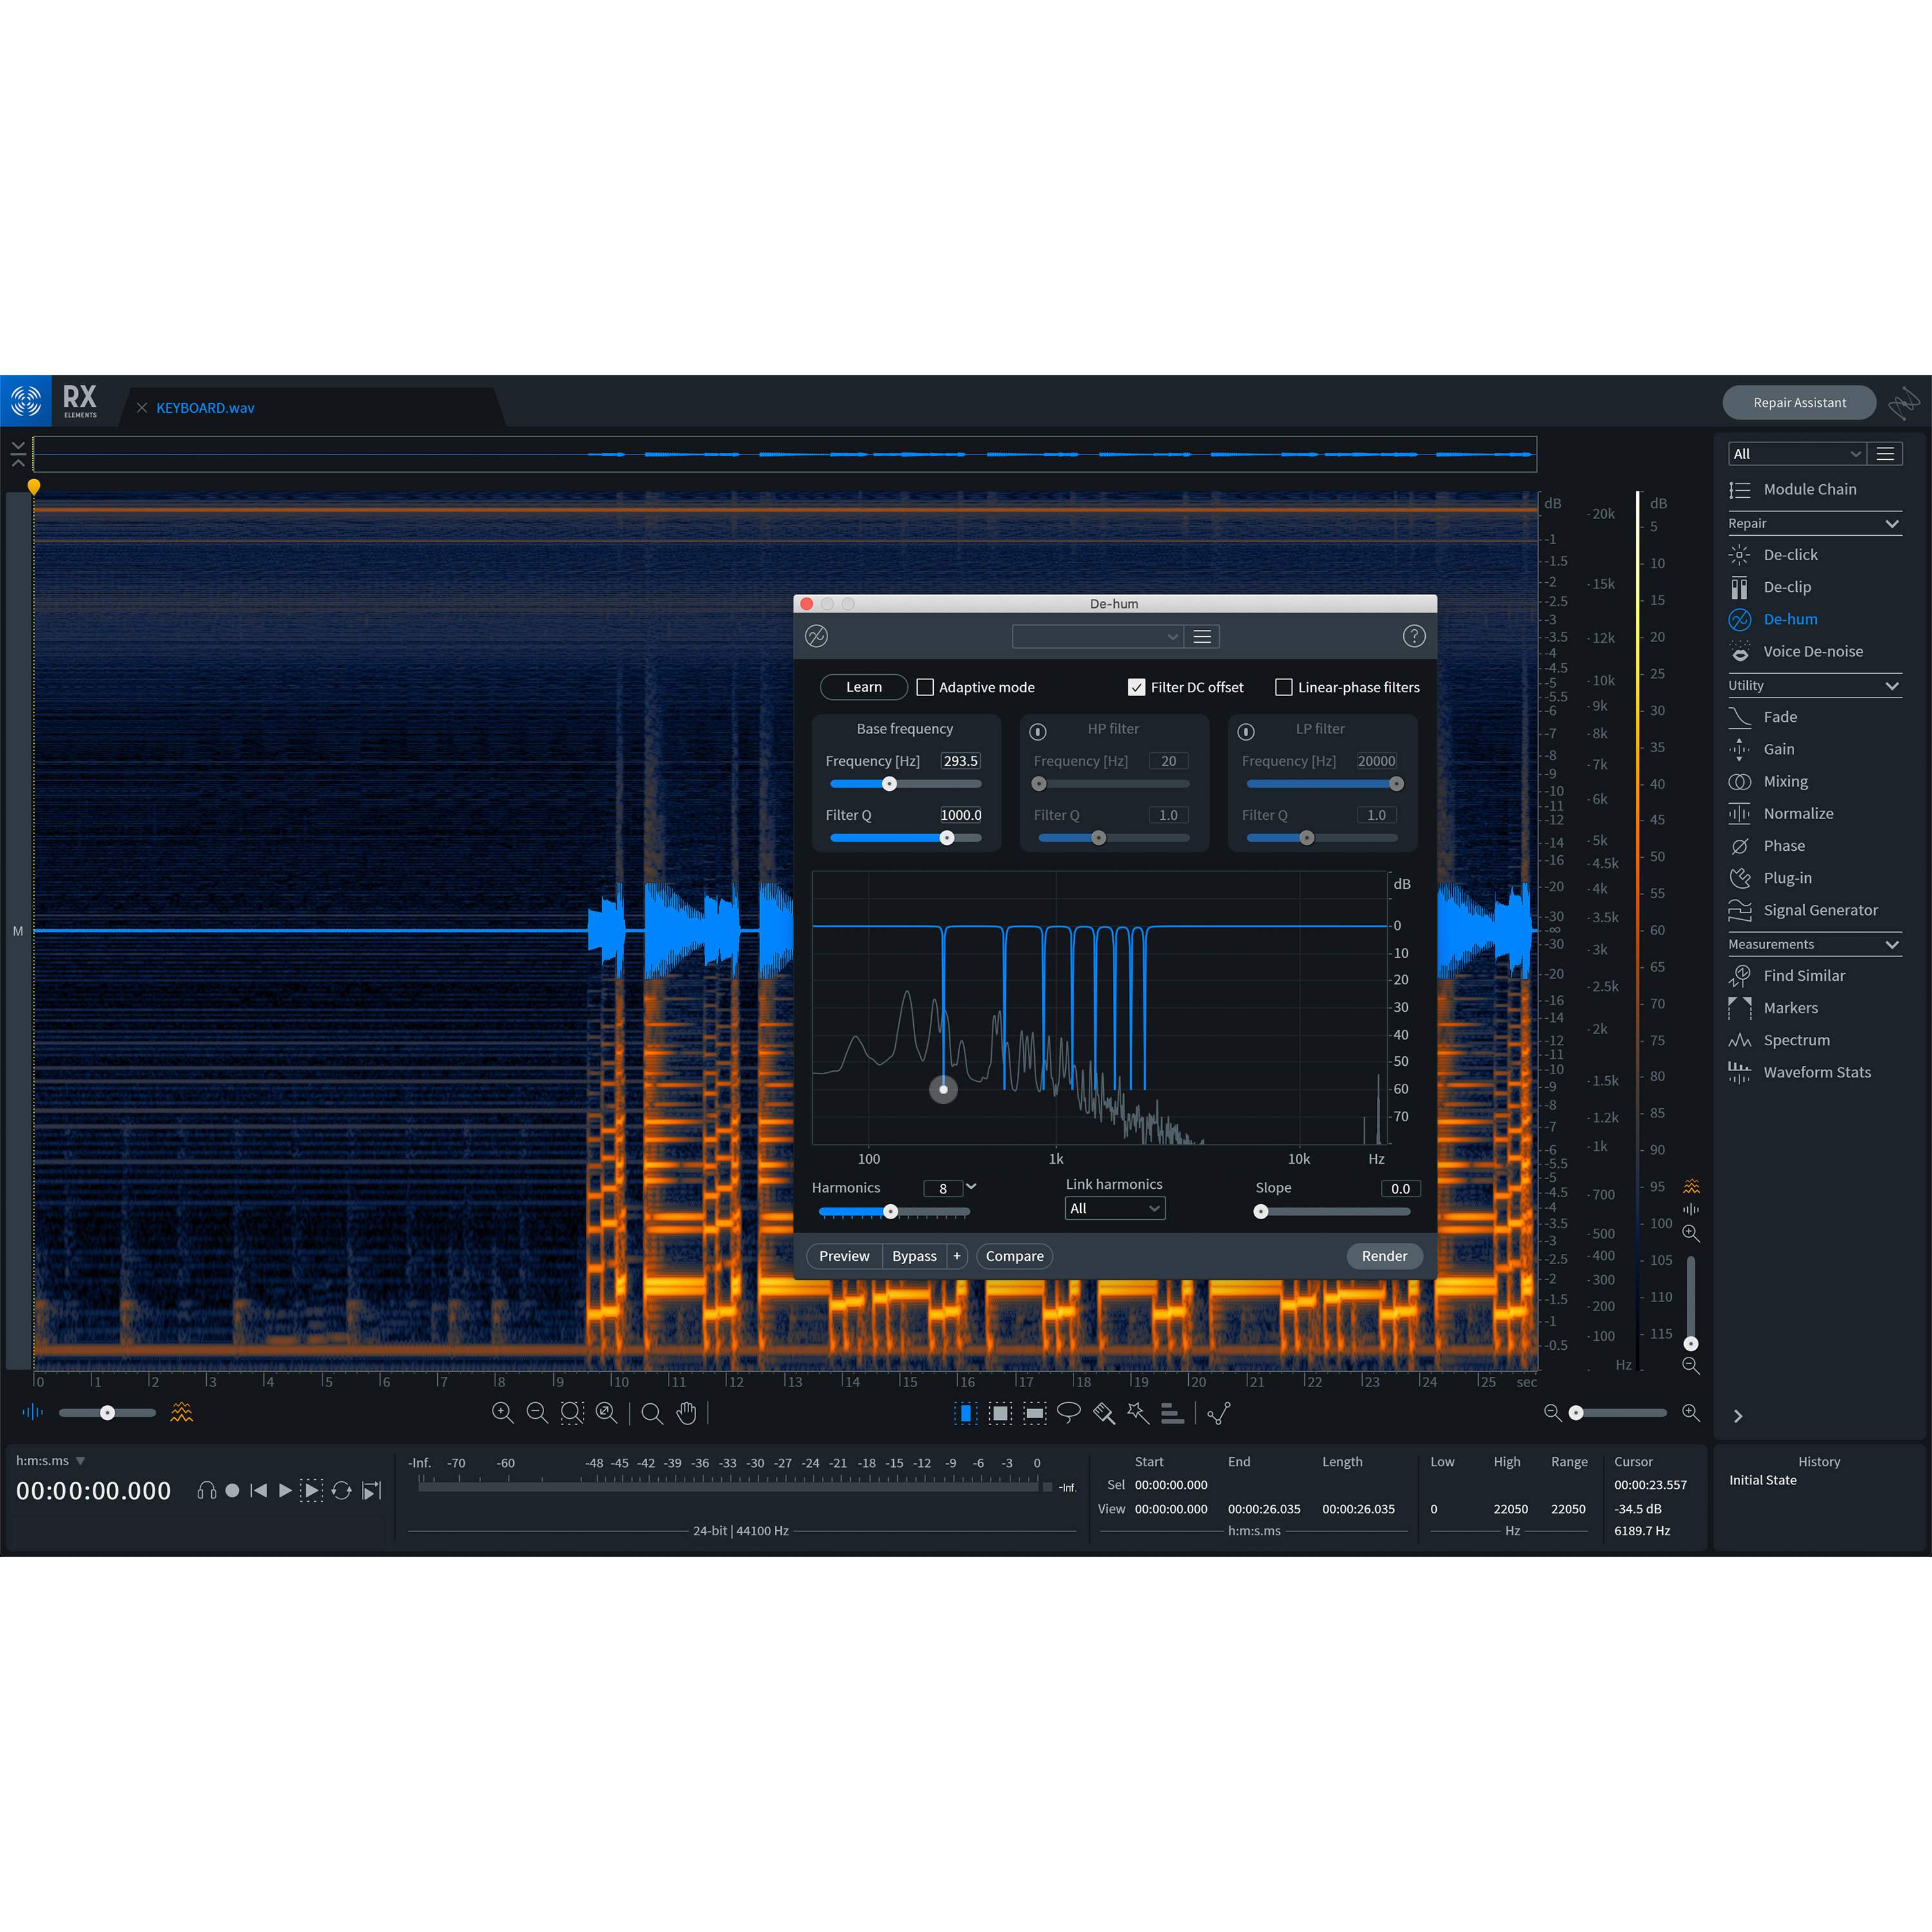Uncheck Filter DC offset
This screenshot has width=1932, height=1932.
pos(1136,687)
